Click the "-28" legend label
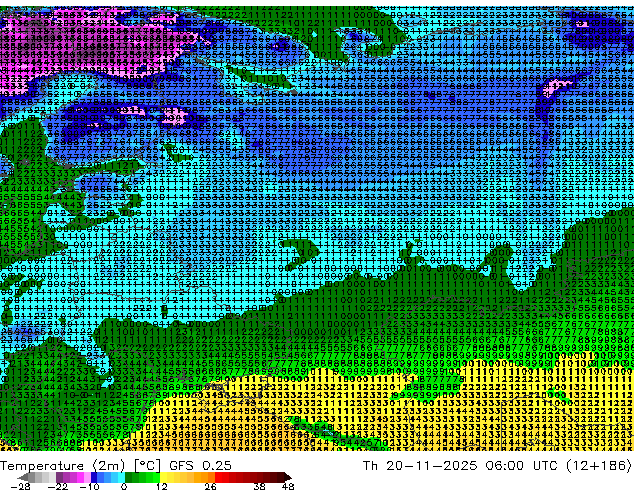Viewport: 634px width, 490px height. coord(21,486)
